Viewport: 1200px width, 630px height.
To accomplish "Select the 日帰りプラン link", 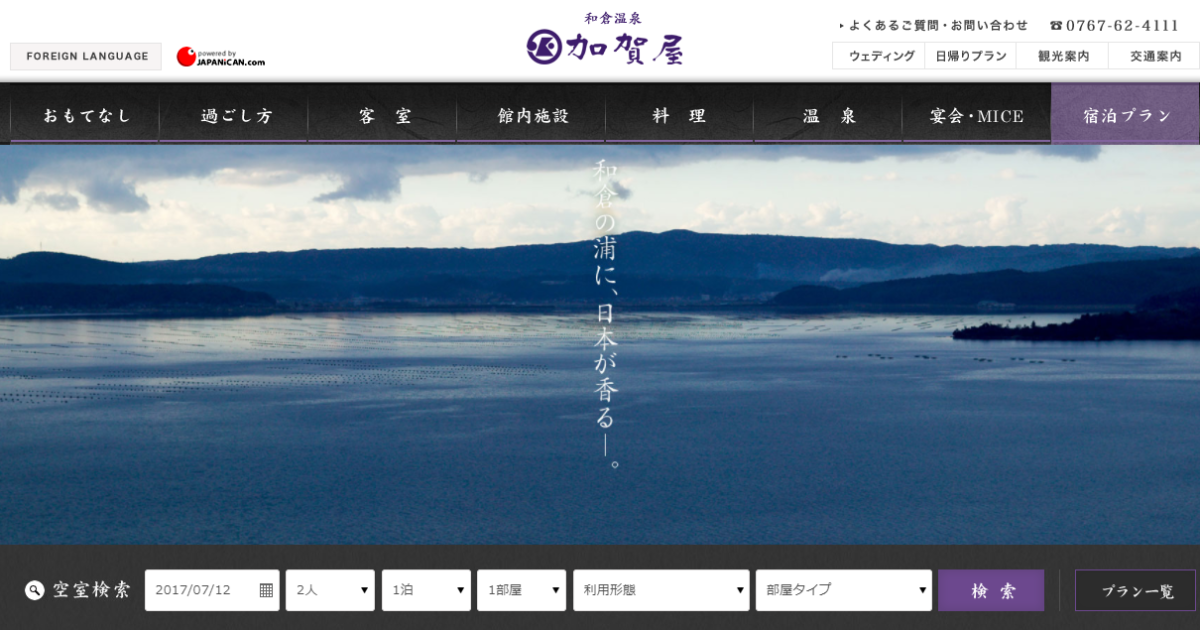I will 970,56.
